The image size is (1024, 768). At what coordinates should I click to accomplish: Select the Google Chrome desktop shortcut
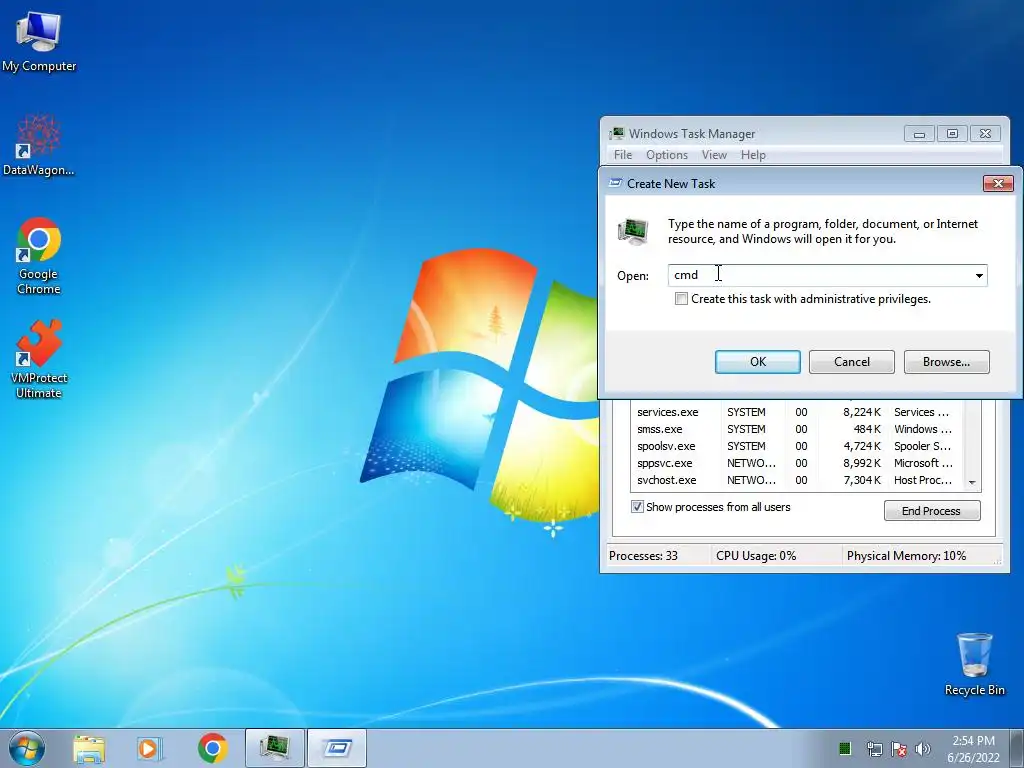pyautogui.click(x=39, y=255)
